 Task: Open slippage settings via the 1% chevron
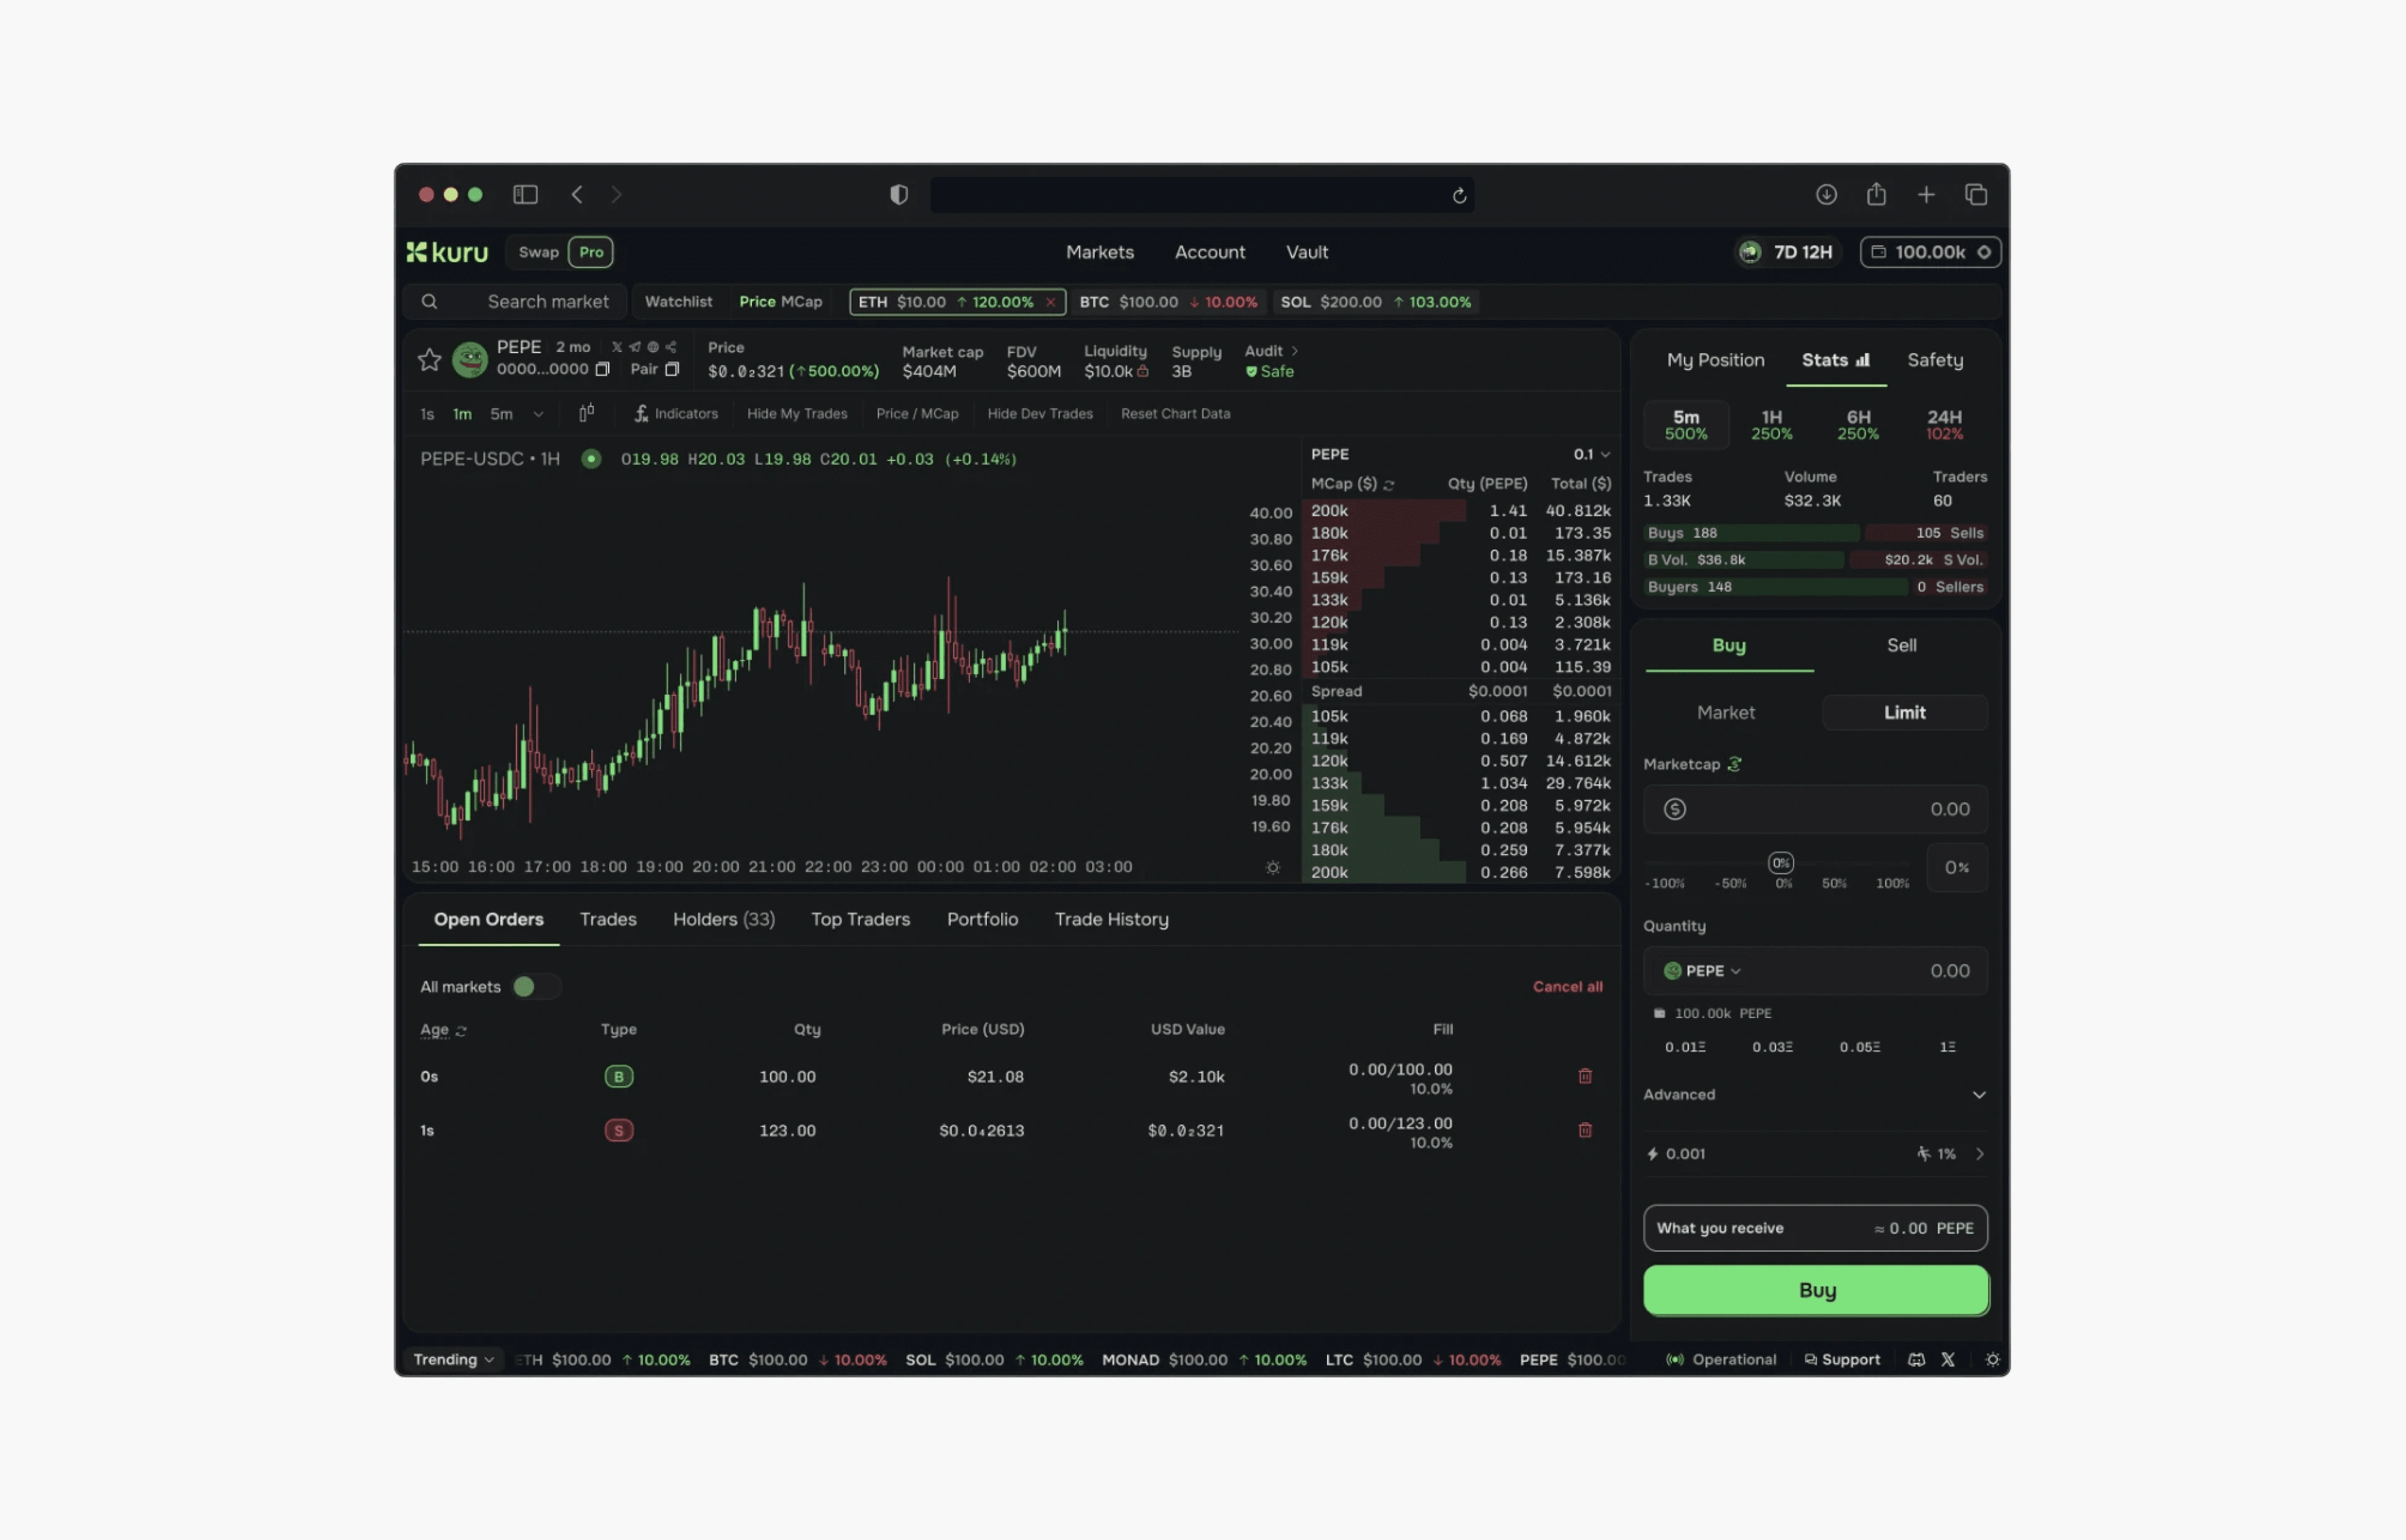1979,1154
